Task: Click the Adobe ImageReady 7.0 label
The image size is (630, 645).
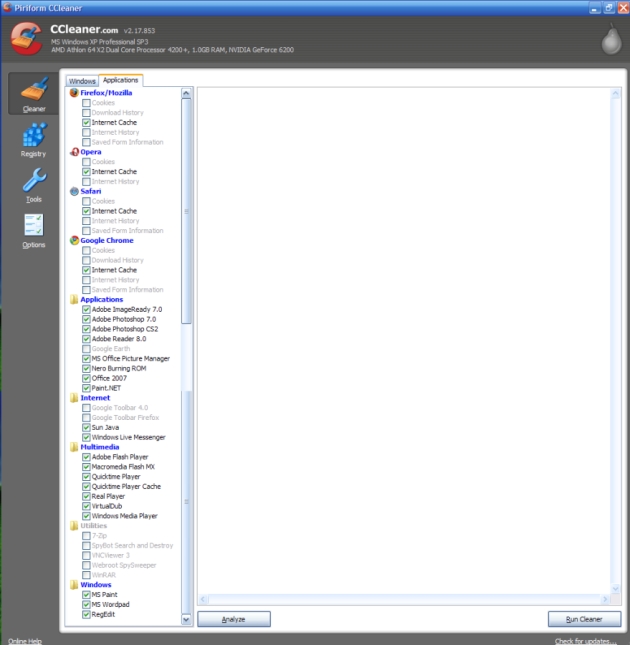Action: pos(127,309)
